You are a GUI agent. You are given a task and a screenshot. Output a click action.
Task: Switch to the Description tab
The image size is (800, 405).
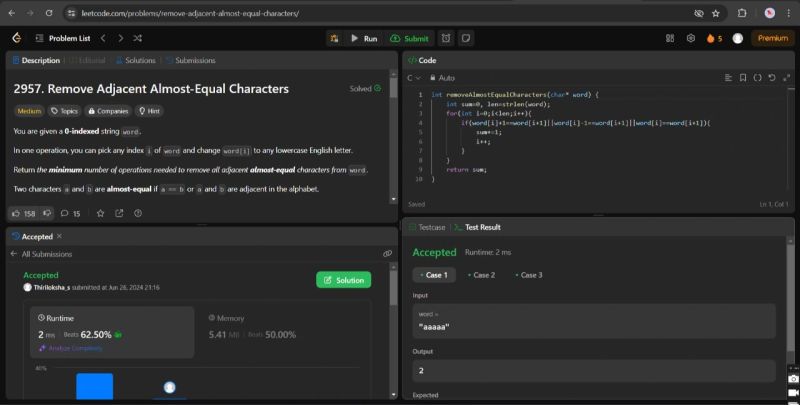point(36,60)
